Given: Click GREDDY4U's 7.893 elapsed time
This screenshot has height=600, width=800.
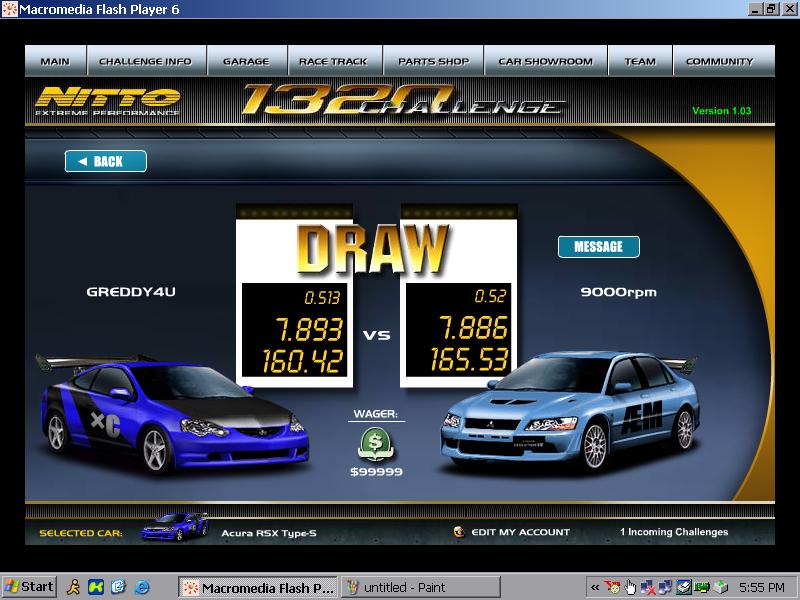Looking at the screenshot, I should (x=309, y=329).
